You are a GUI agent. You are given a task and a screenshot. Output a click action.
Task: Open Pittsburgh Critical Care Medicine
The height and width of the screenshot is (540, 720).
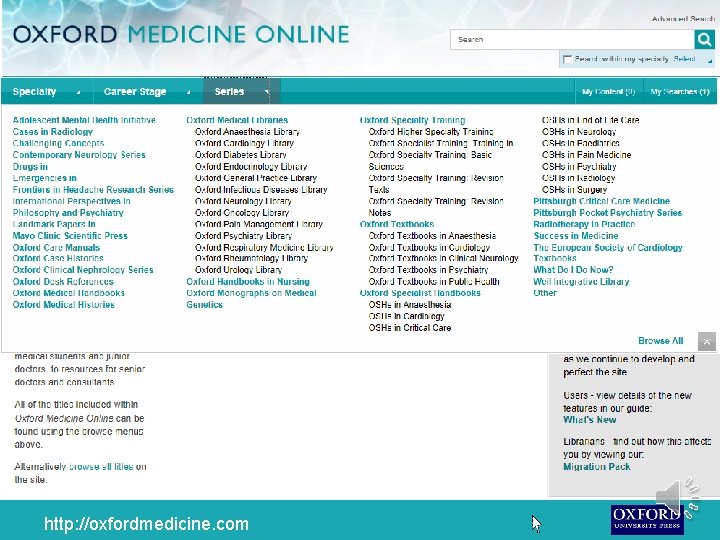[x=602, y=201]
